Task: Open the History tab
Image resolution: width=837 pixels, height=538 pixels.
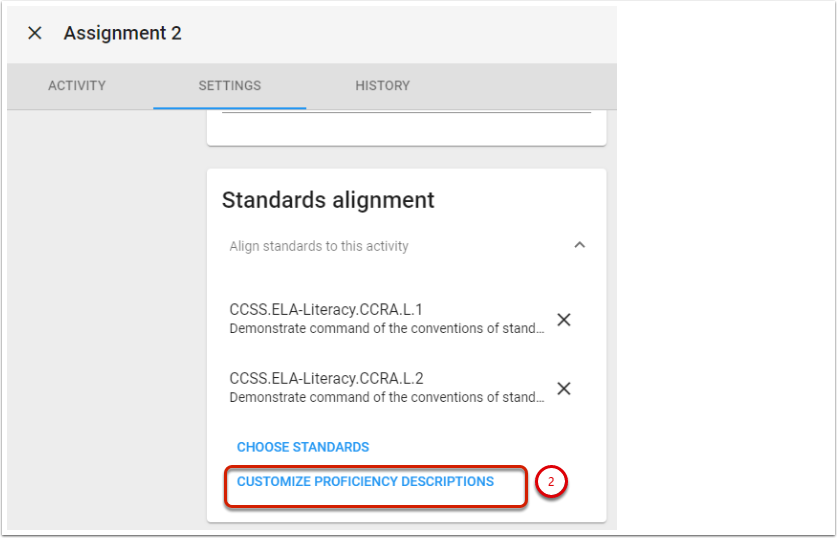Action: pos(382,86)
